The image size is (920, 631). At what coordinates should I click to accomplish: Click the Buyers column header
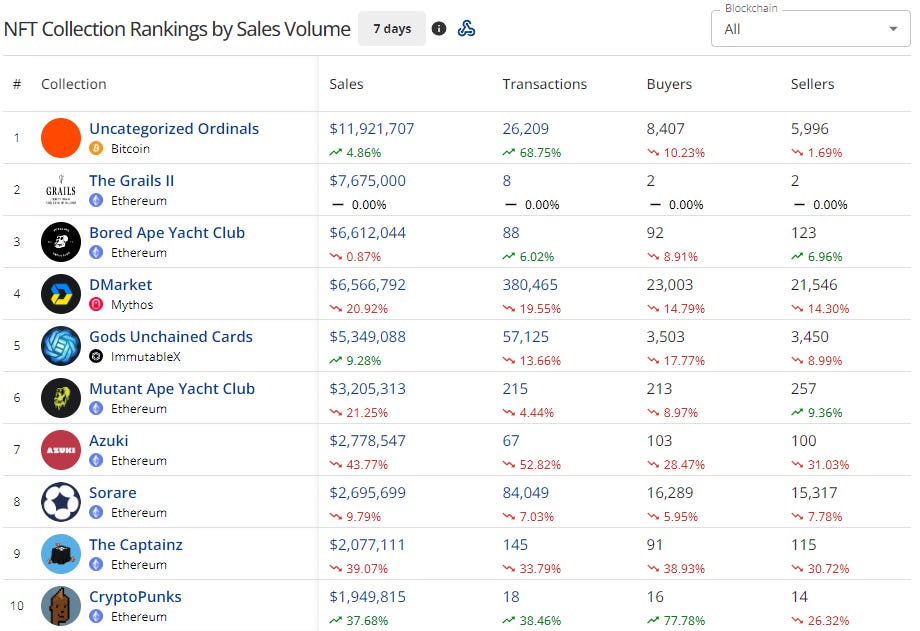click(x=669, y=84)
